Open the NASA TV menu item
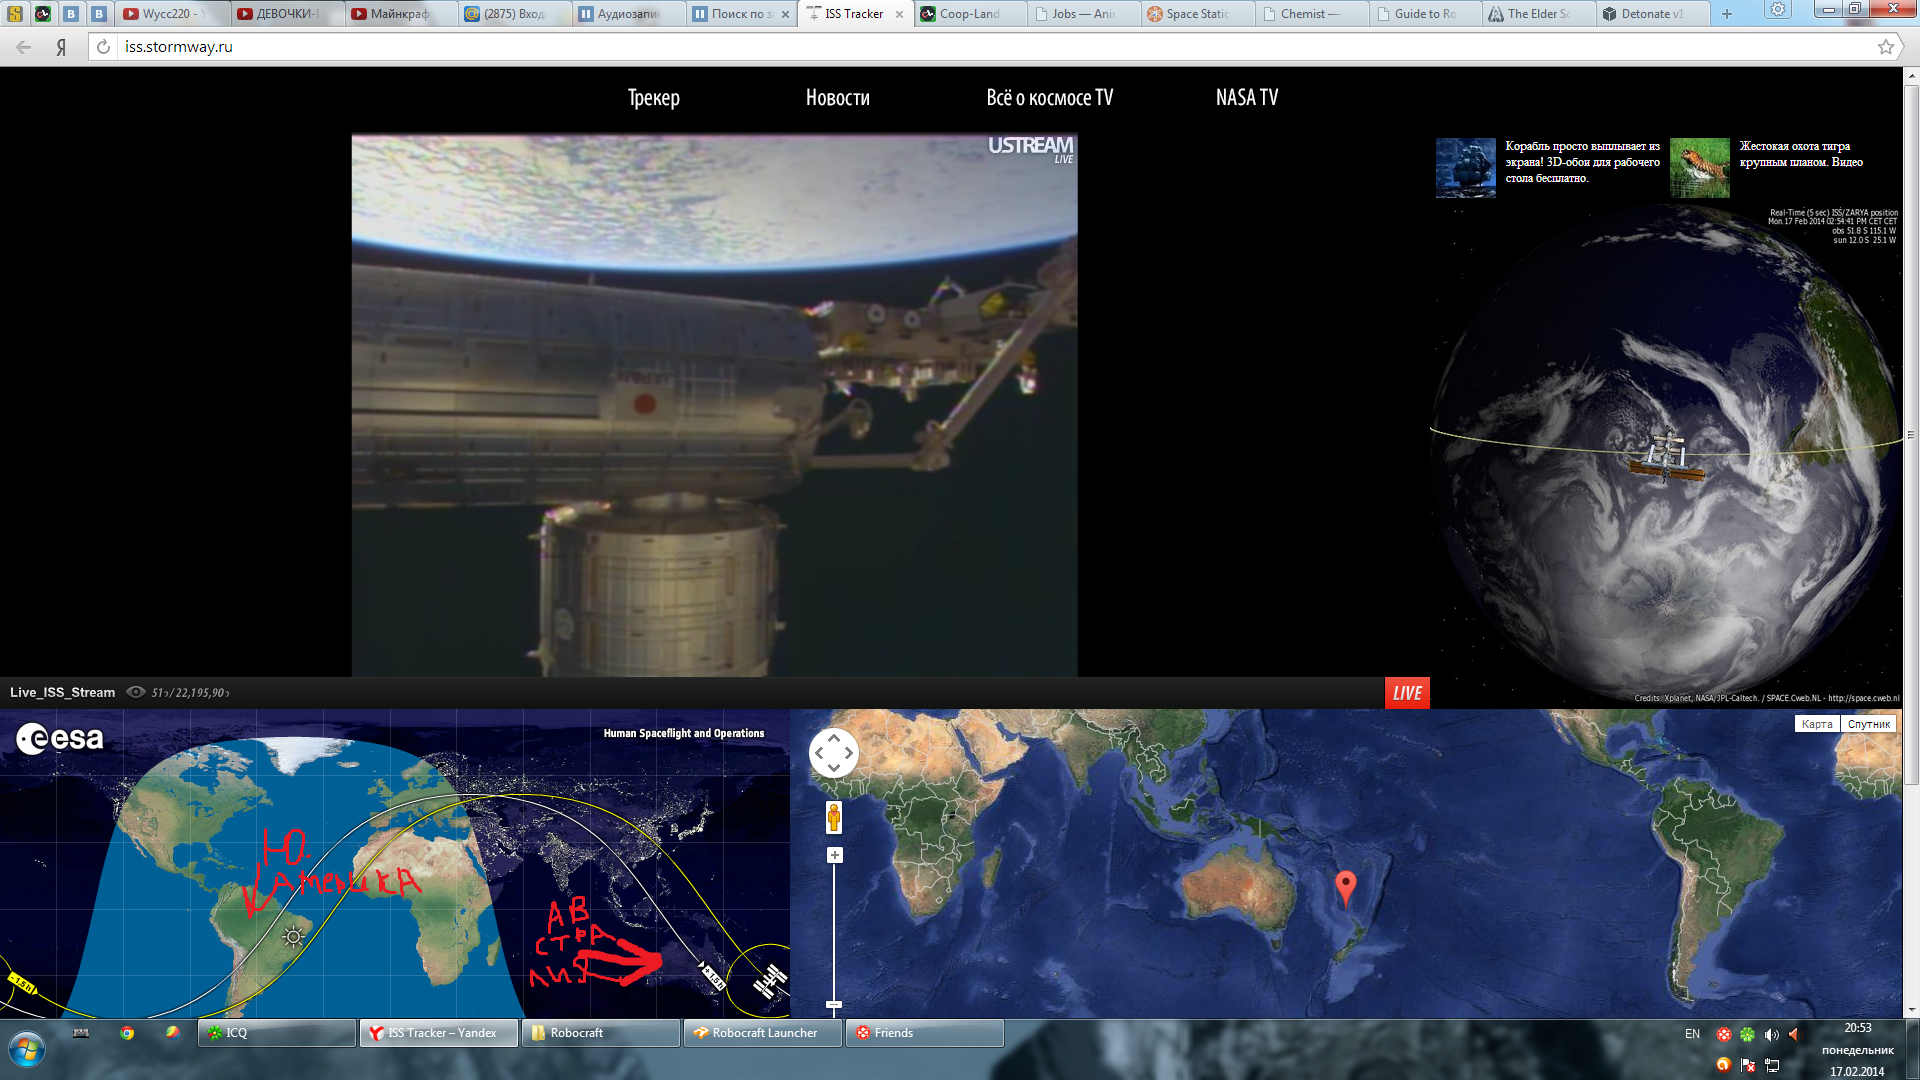The height and width of the screenshot is (1080, 1920). tap(1247, 97)
